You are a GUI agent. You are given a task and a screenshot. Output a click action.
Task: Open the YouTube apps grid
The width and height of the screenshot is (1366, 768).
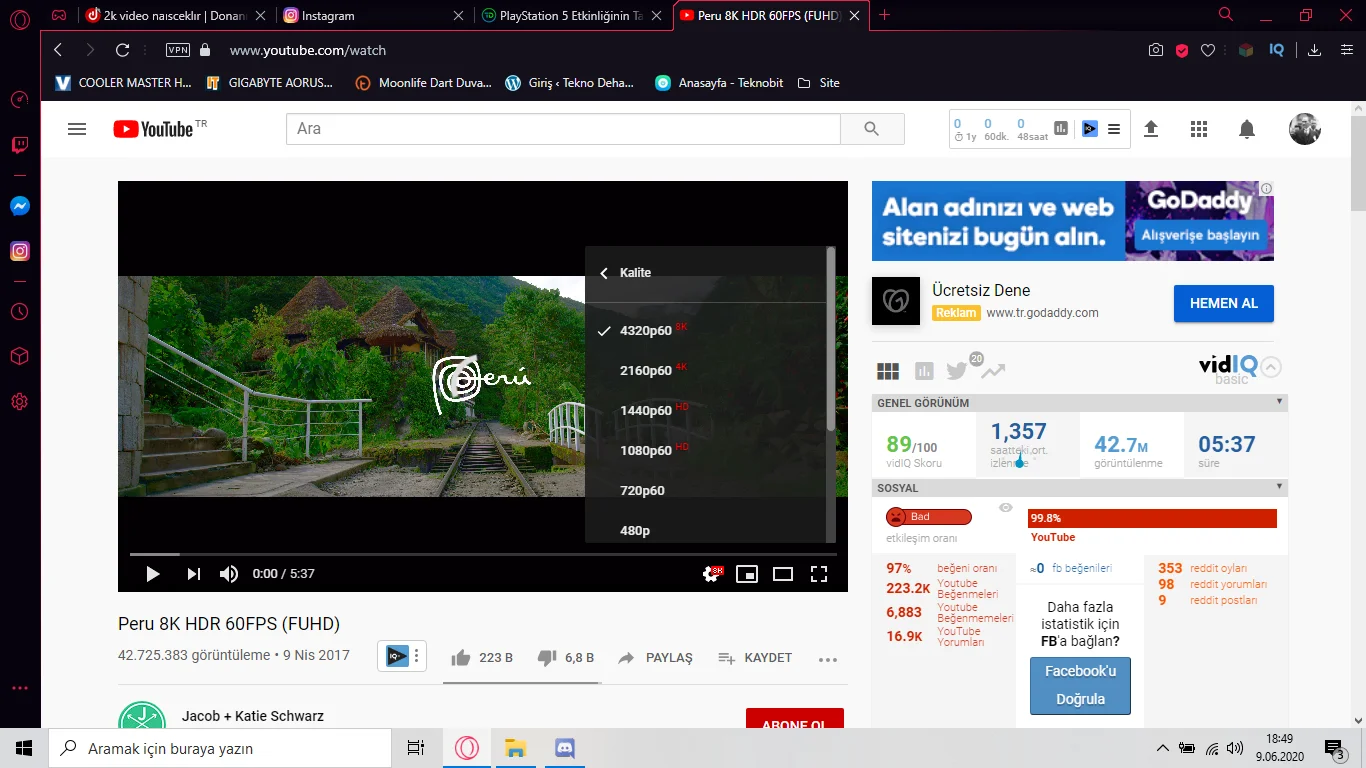1198,129
